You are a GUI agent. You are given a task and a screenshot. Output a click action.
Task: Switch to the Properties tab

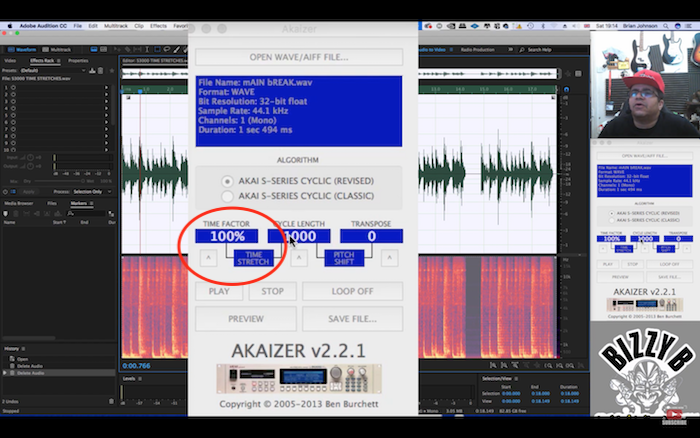(78, 61)
